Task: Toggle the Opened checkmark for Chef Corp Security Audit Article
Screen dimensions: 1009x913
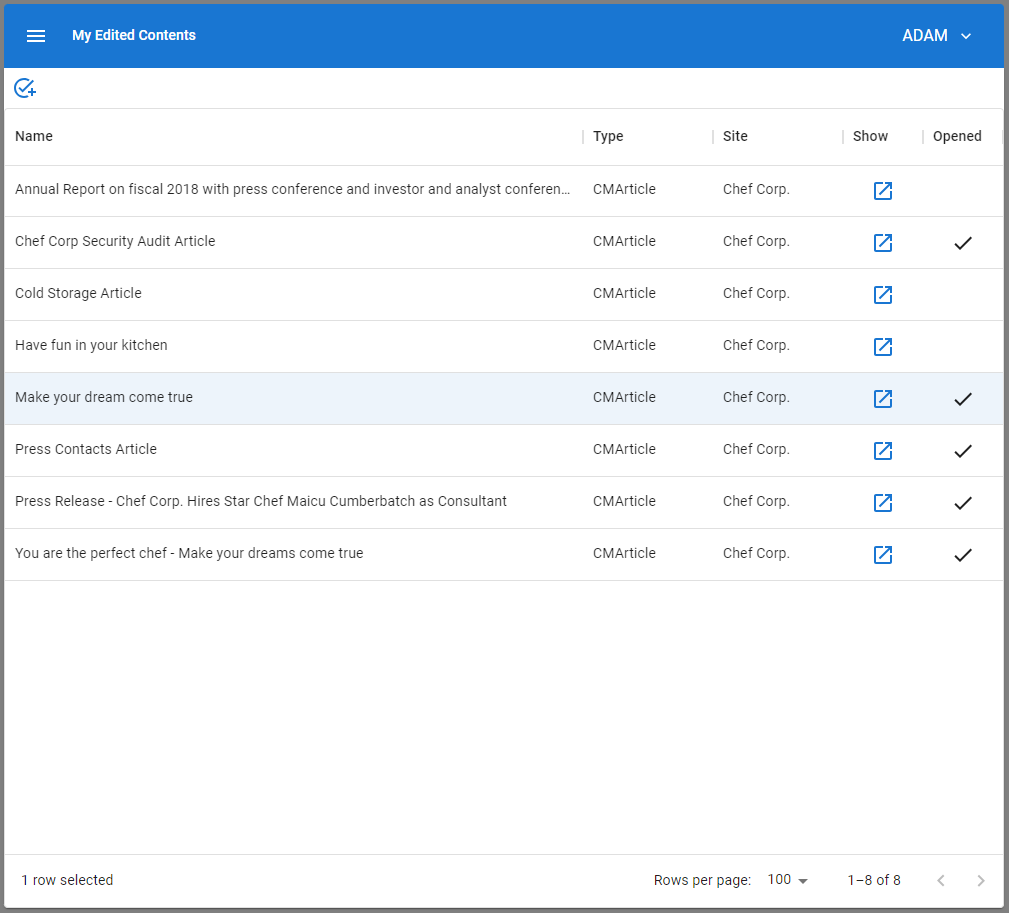Action: coord(963,242)
